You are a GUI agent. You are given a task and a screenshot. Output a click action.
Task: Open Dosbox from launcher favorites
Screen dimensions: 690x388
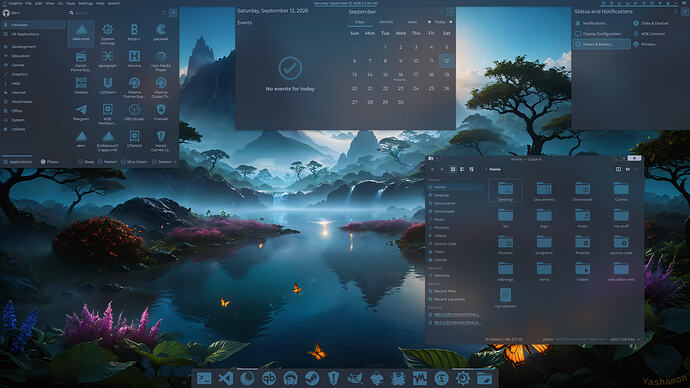[81, 86]
